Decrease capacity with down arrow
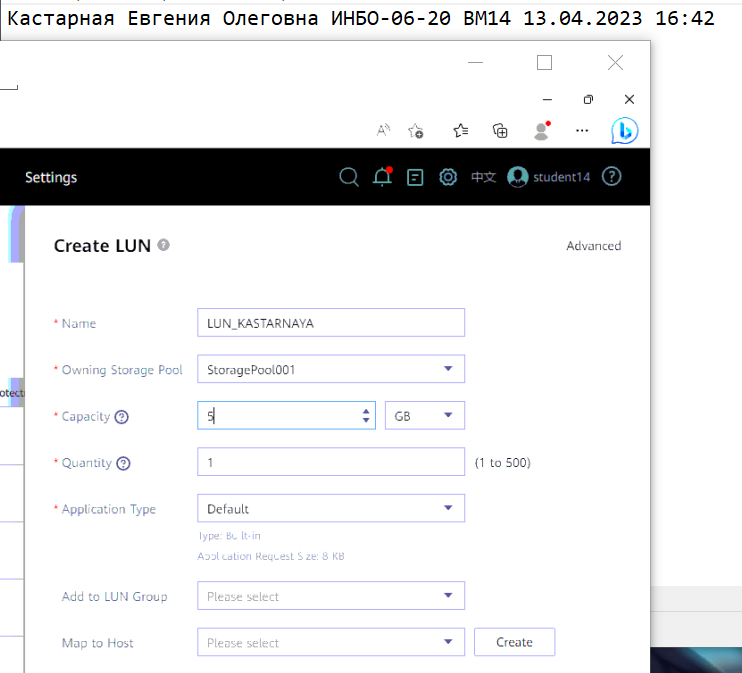The image size is (742, 673). (x=366, y=420)
